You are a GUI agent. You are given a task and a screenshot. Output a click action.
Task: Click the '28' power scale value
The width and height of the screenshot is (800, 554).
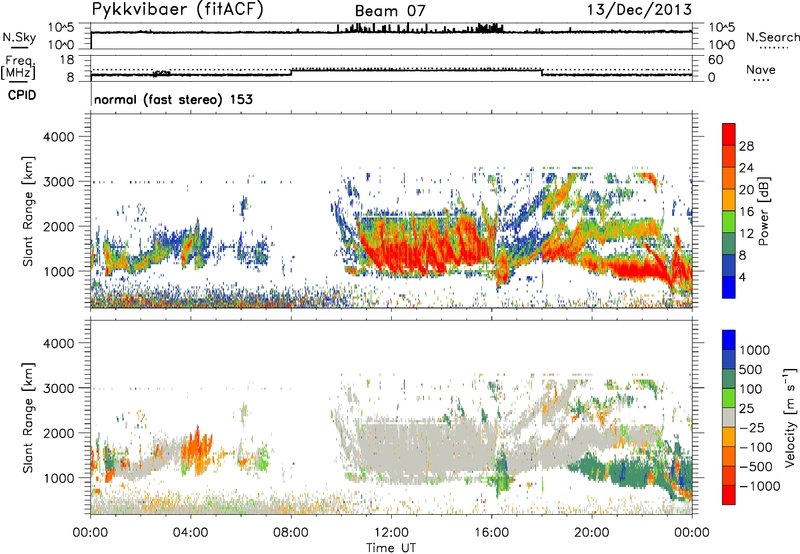pyautogui.click(x=746, y=146)
